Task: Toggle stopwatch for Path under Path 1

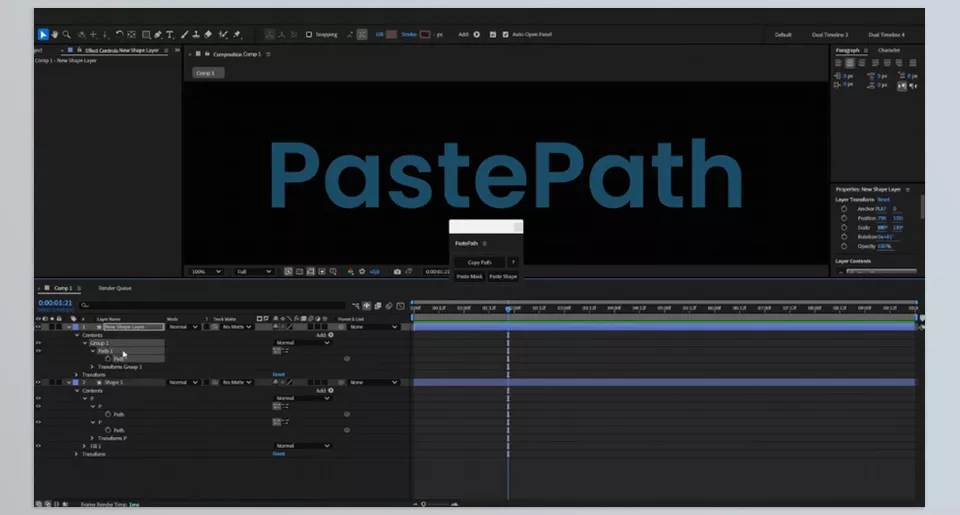Action: pyautogui.click(x=108, y=359)
